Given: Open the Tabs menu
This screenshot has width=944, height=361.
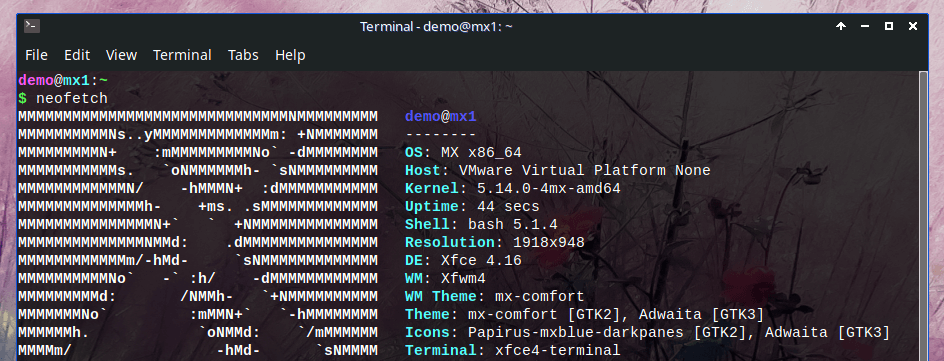Looking at the screenshot, I should click(x=243, y=55).
